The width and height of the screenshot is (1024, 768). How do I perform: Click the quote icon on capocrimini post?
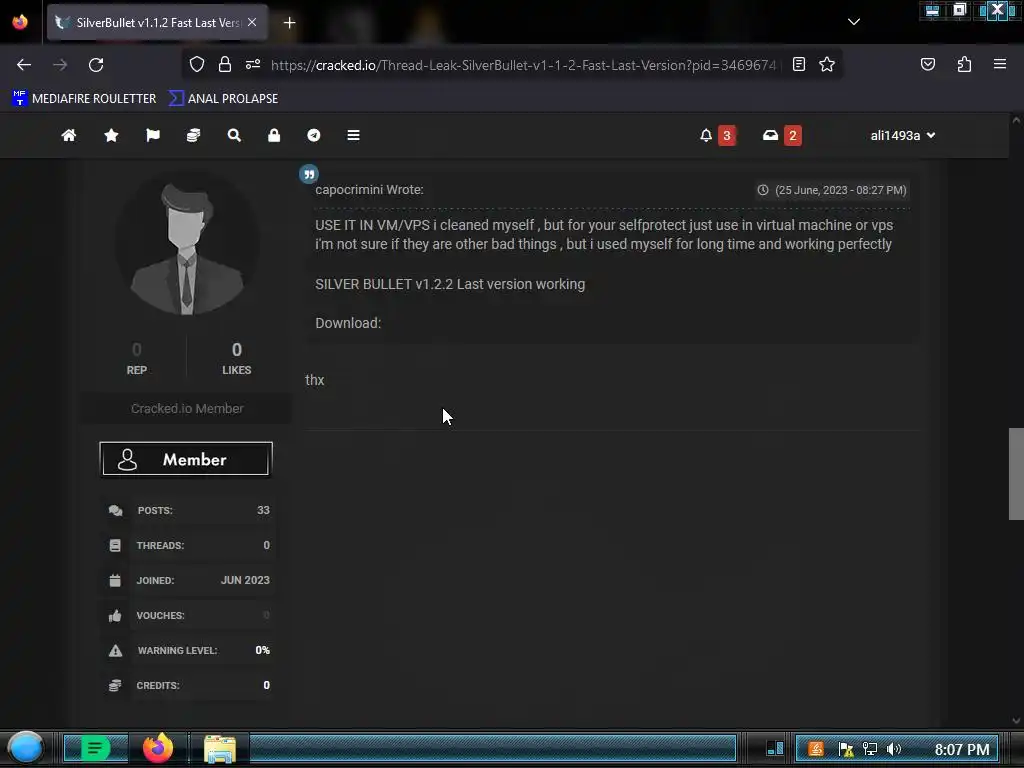point(309,174)
